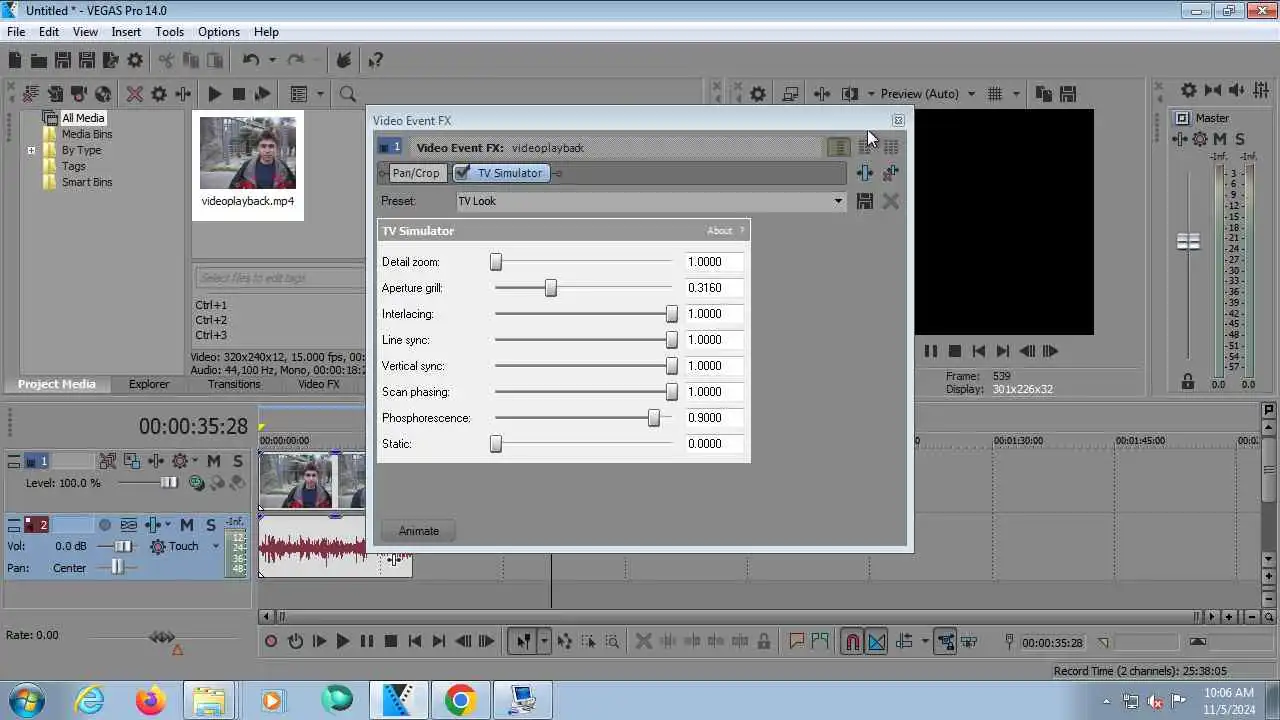This screenshot has width=1280, height=720.
Task: Open Firefox from the taskbar
Action: 151,701
